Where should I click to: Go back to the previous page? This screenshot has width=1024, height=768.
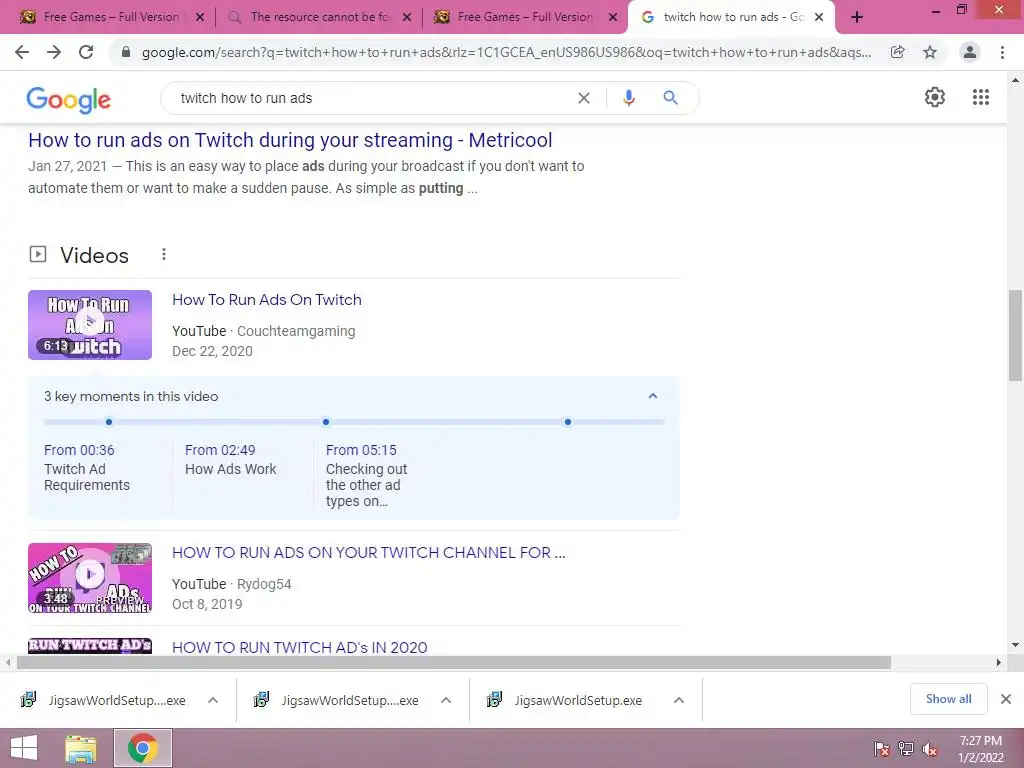(22, 52)
